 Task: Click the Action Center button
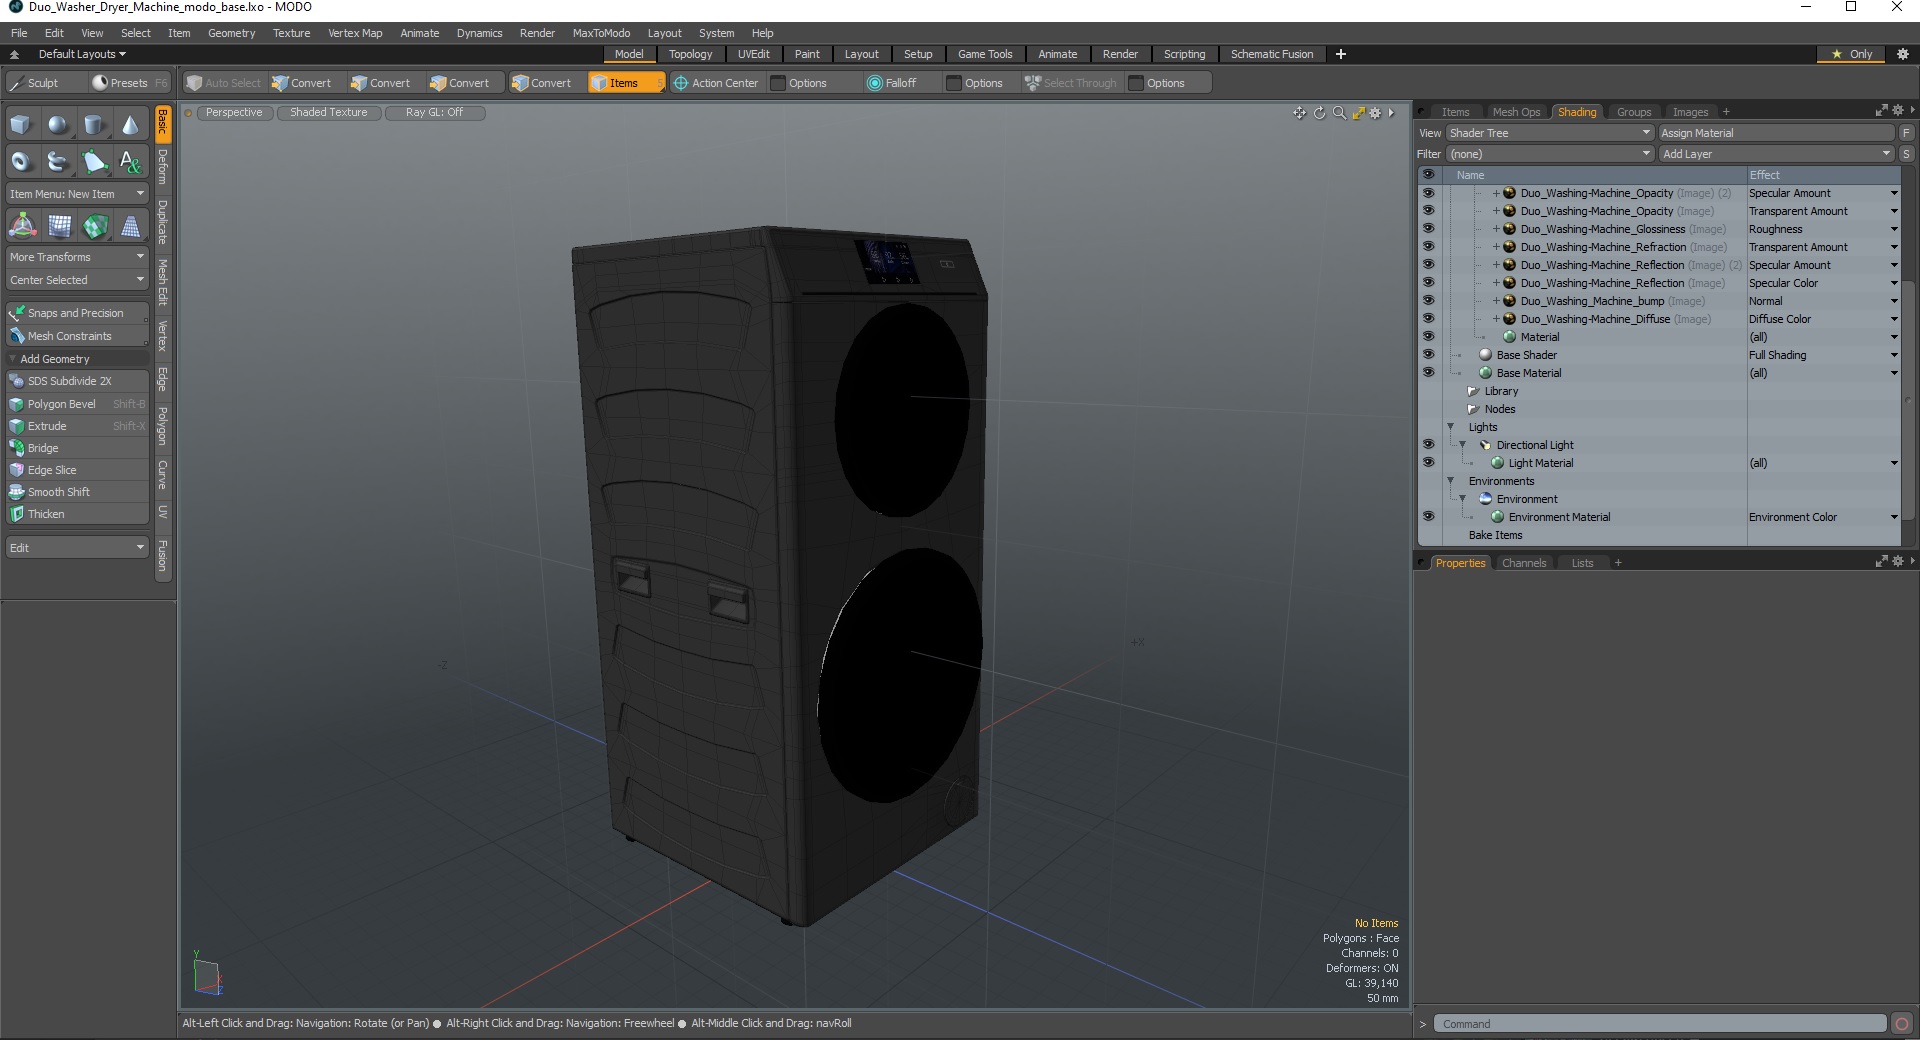[717, 83]
